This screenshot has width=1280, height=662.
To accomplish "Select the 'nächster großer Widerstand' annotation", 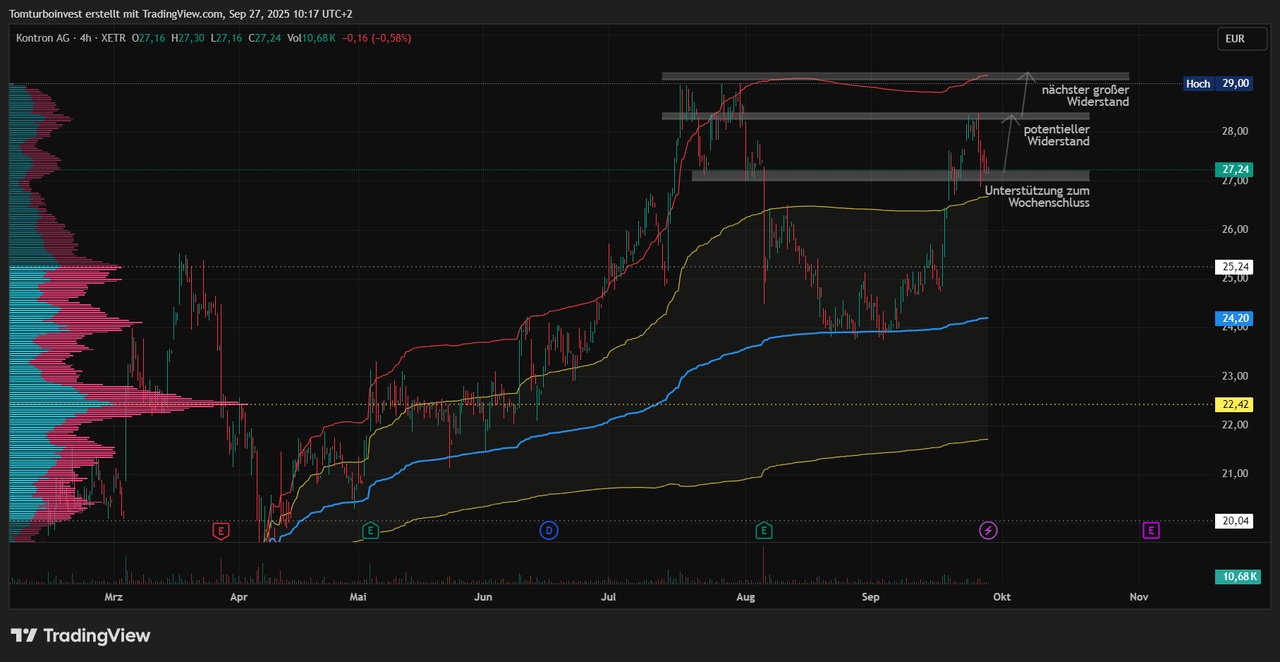I will pyautogui.click(x=1085, y=96).
